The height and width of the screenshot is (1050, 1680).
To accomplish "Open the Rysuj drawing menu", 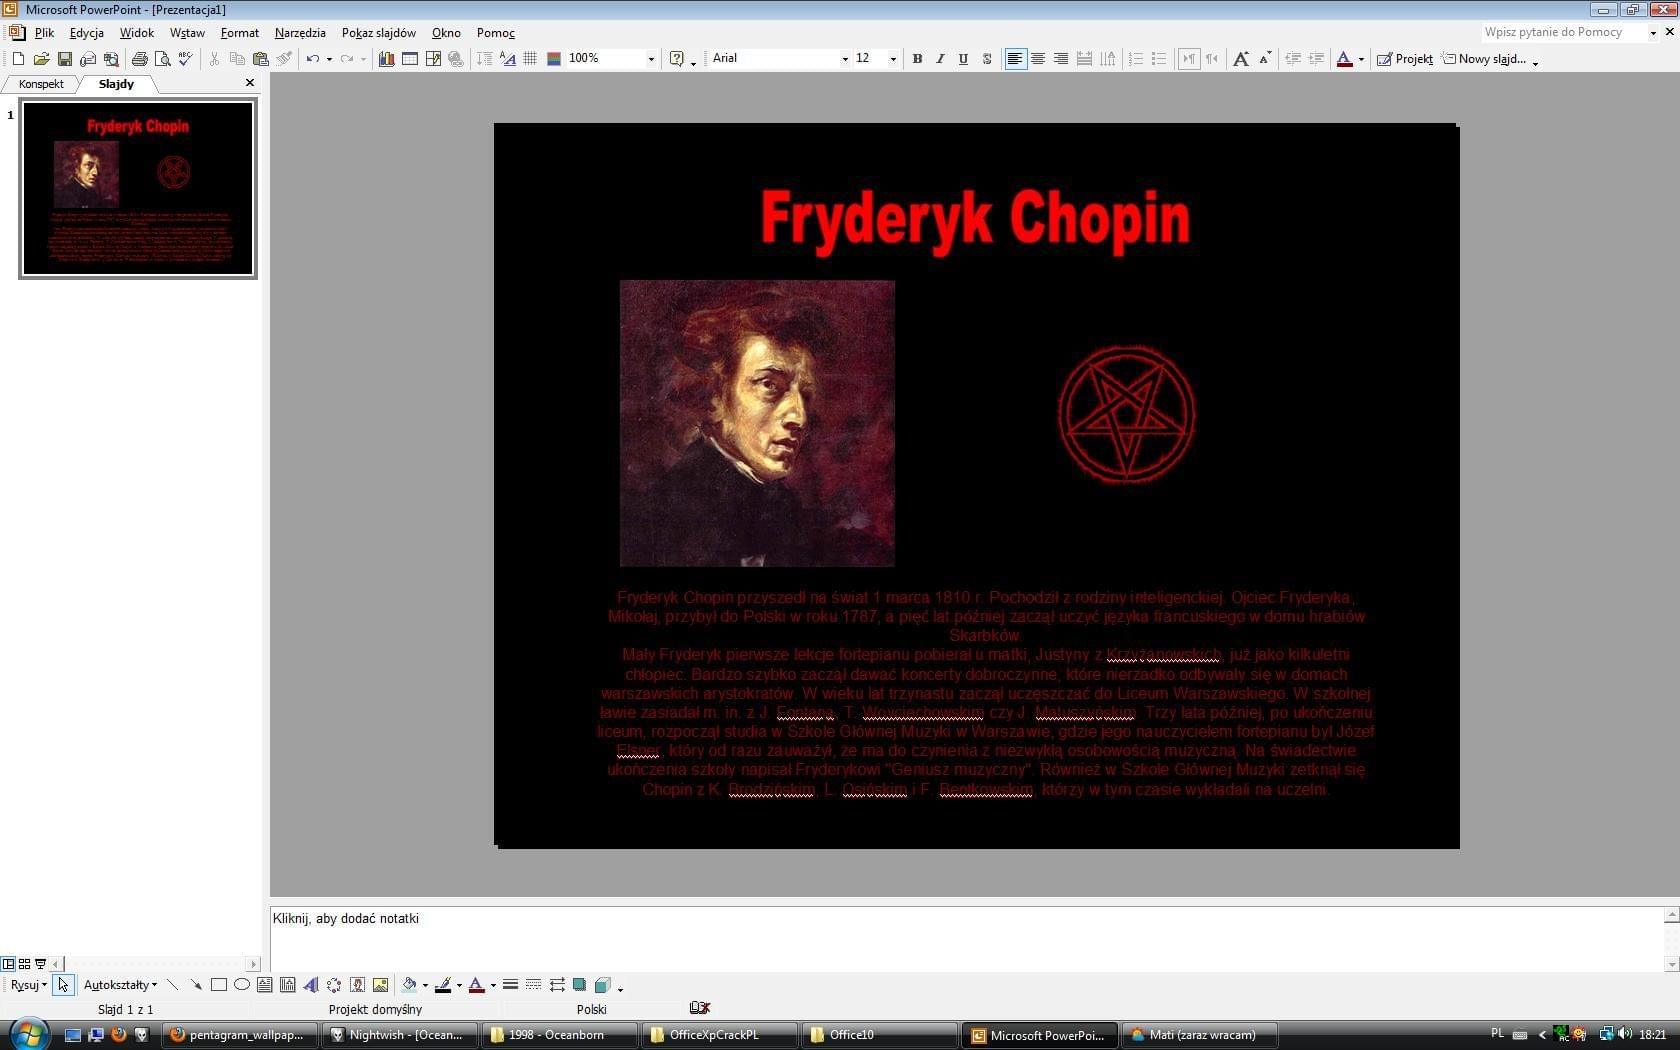I will click(x=28, y=985).
